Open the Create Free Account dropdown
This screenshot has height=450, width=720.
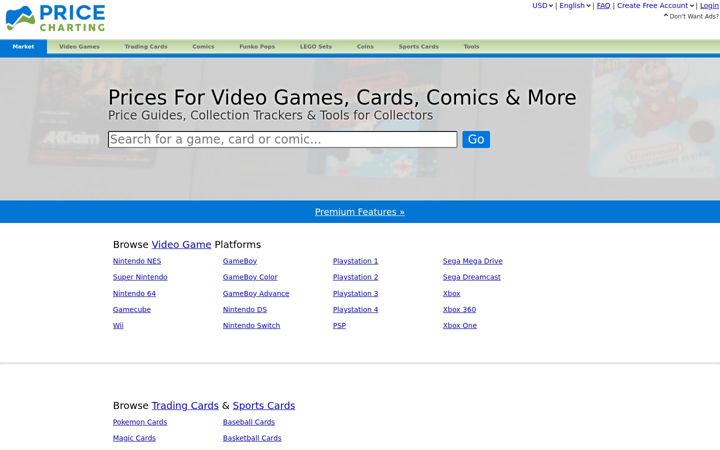[x=655, y=6]
